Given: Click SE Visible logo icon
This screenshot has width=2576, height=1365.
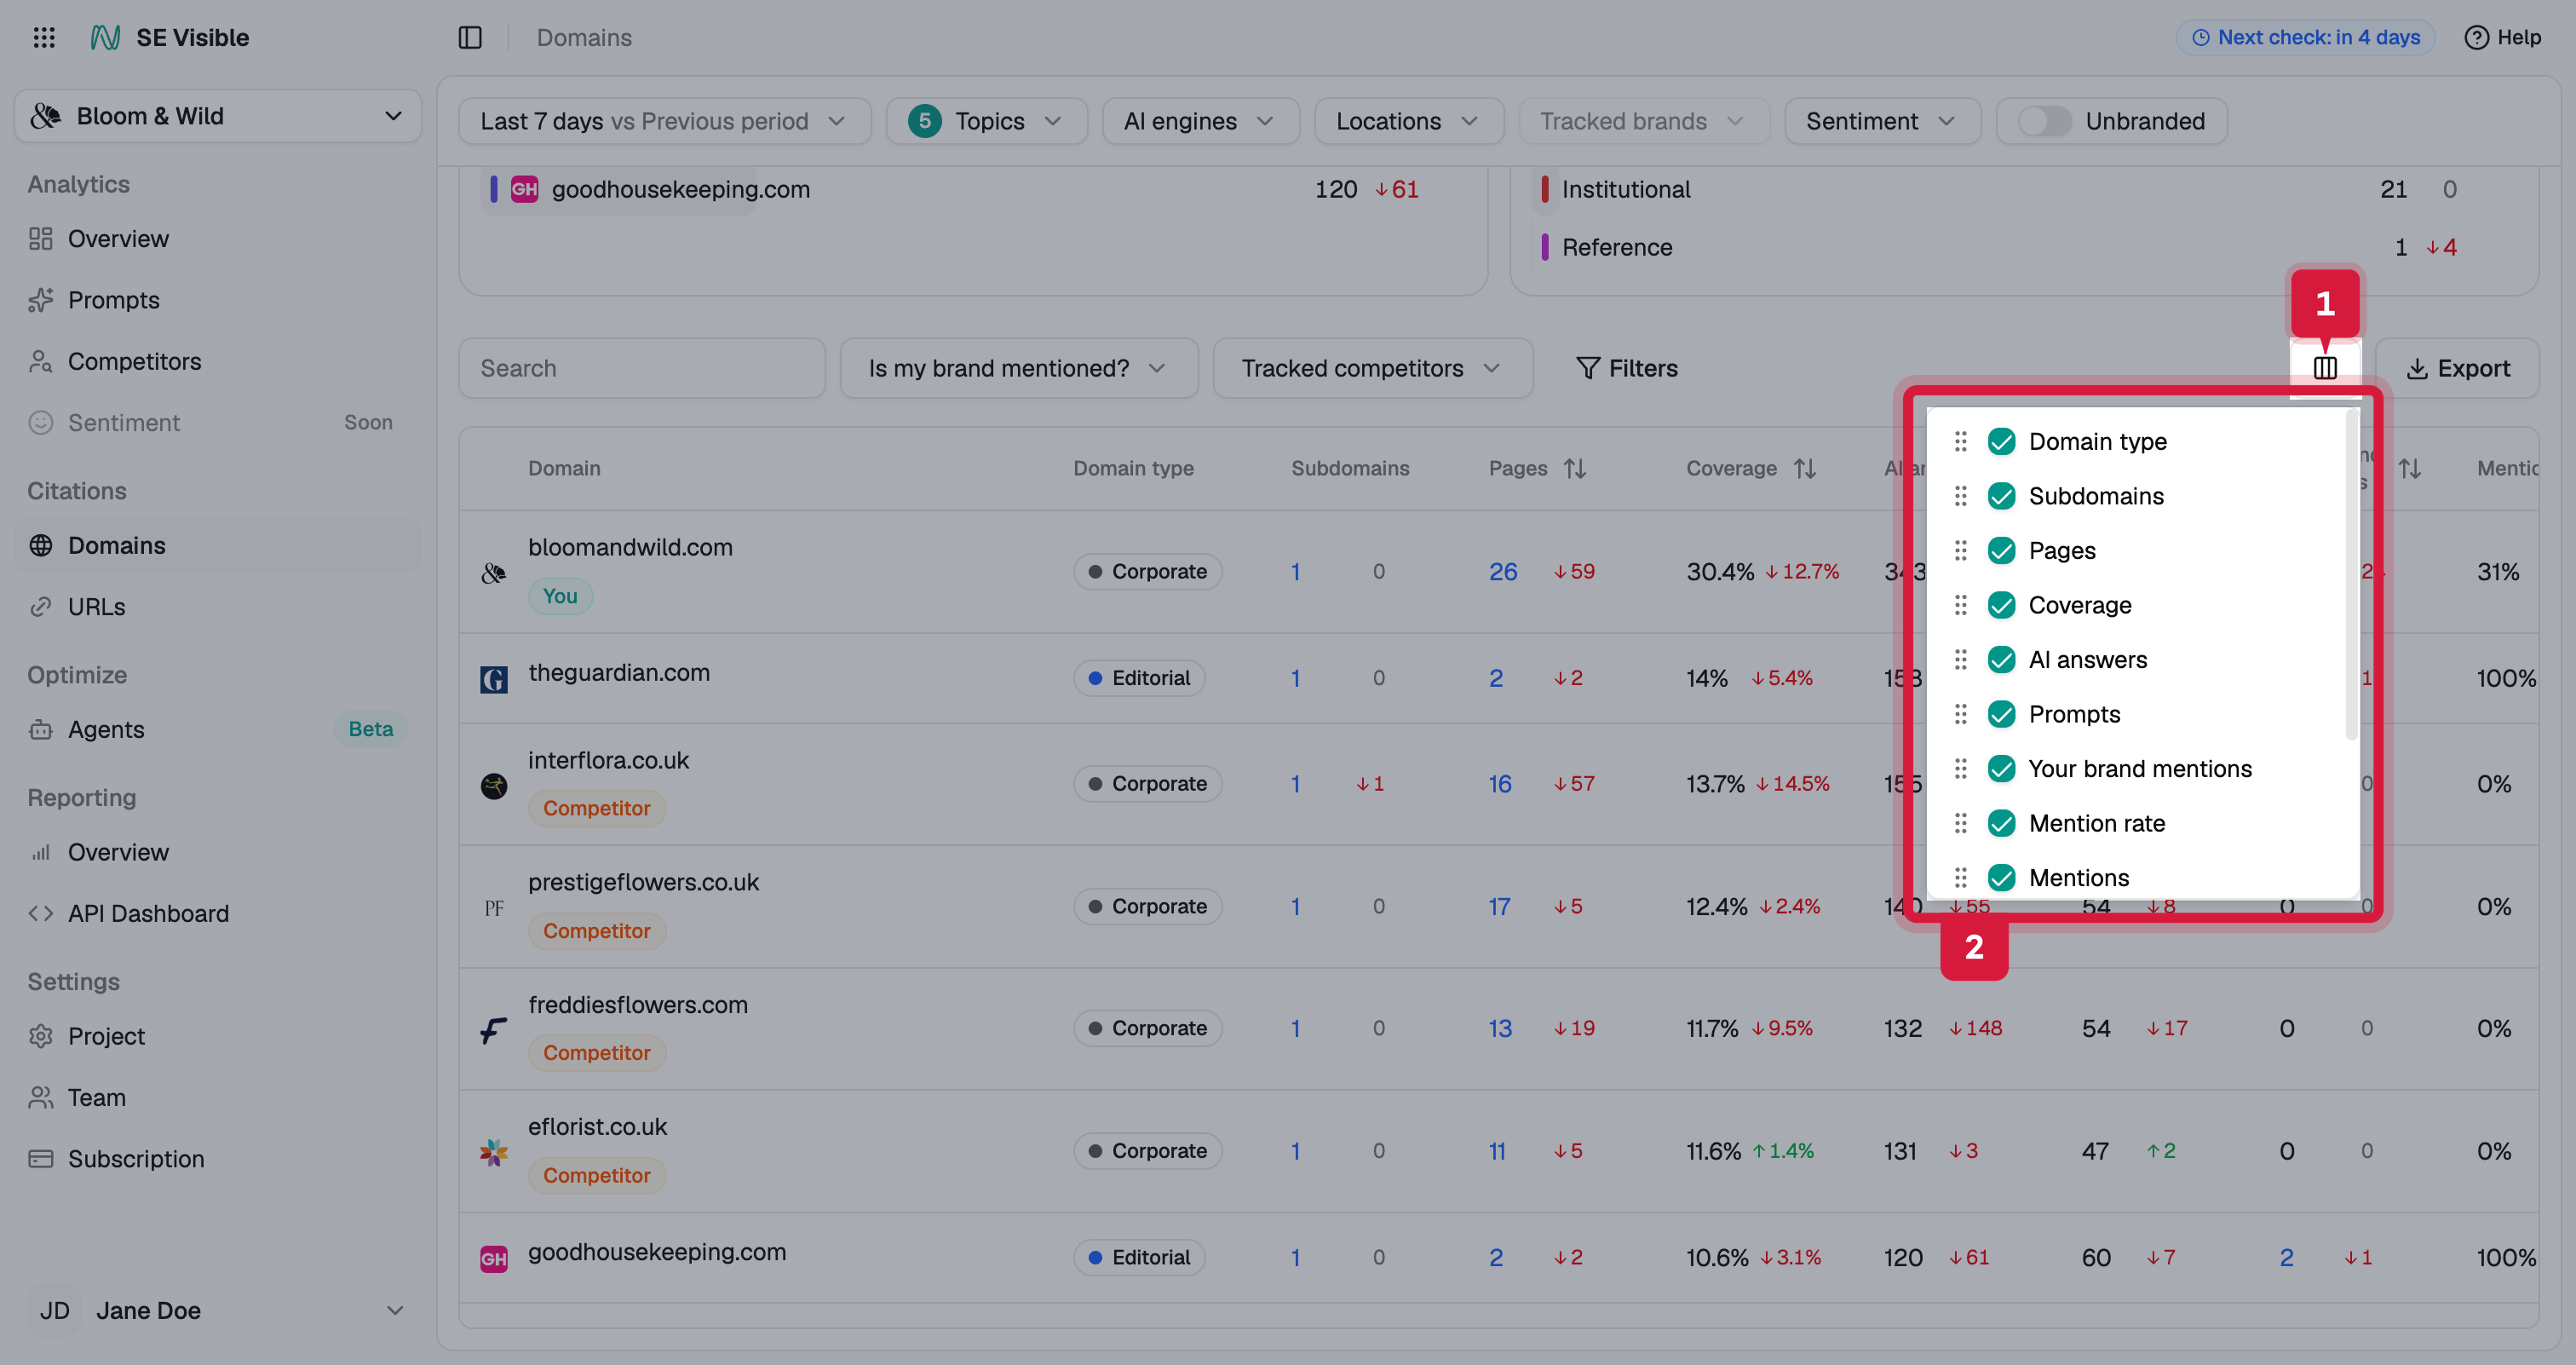Looking at the screenshot, I should (105, 37).
